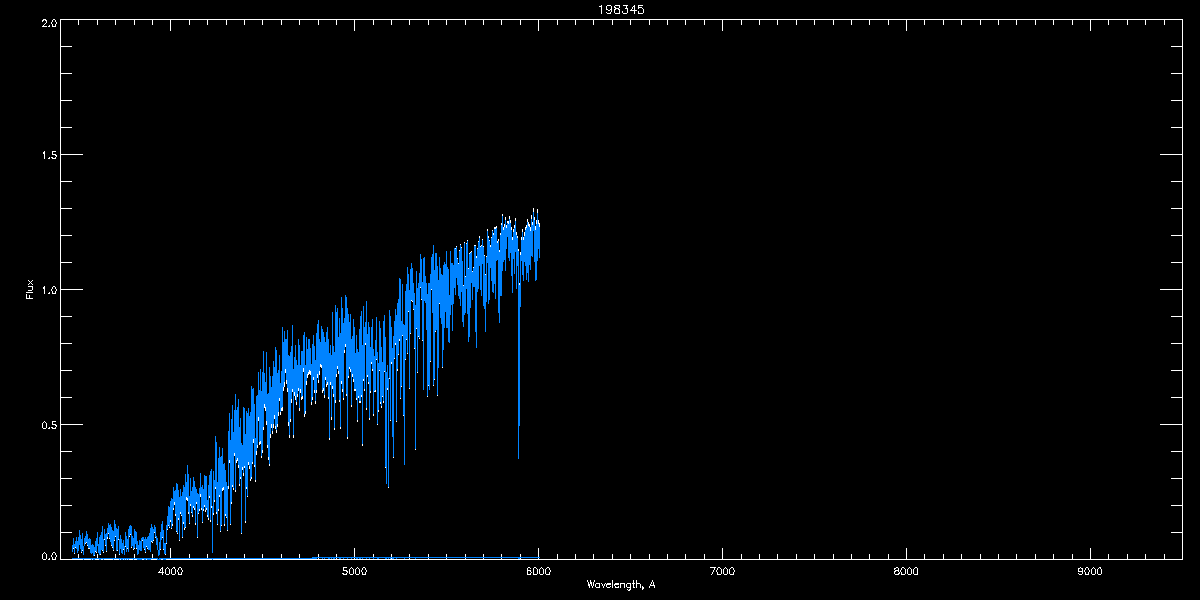Select the 4000 x-axis tick label
The image size is (1200, 600).
tap(171, 571)
